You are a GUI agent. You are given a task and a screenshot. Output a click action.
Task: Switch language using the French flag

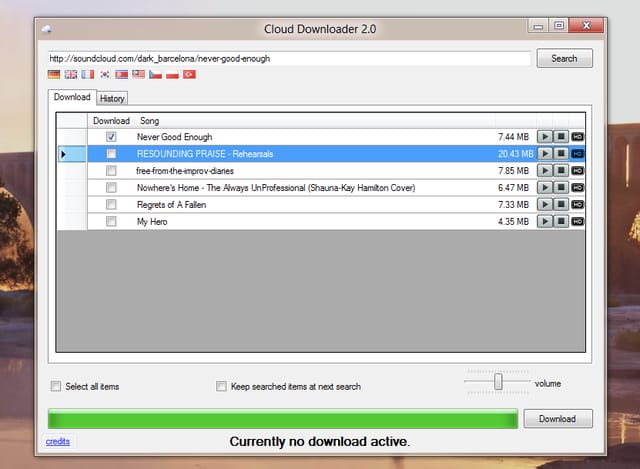(x=87, y=74)
